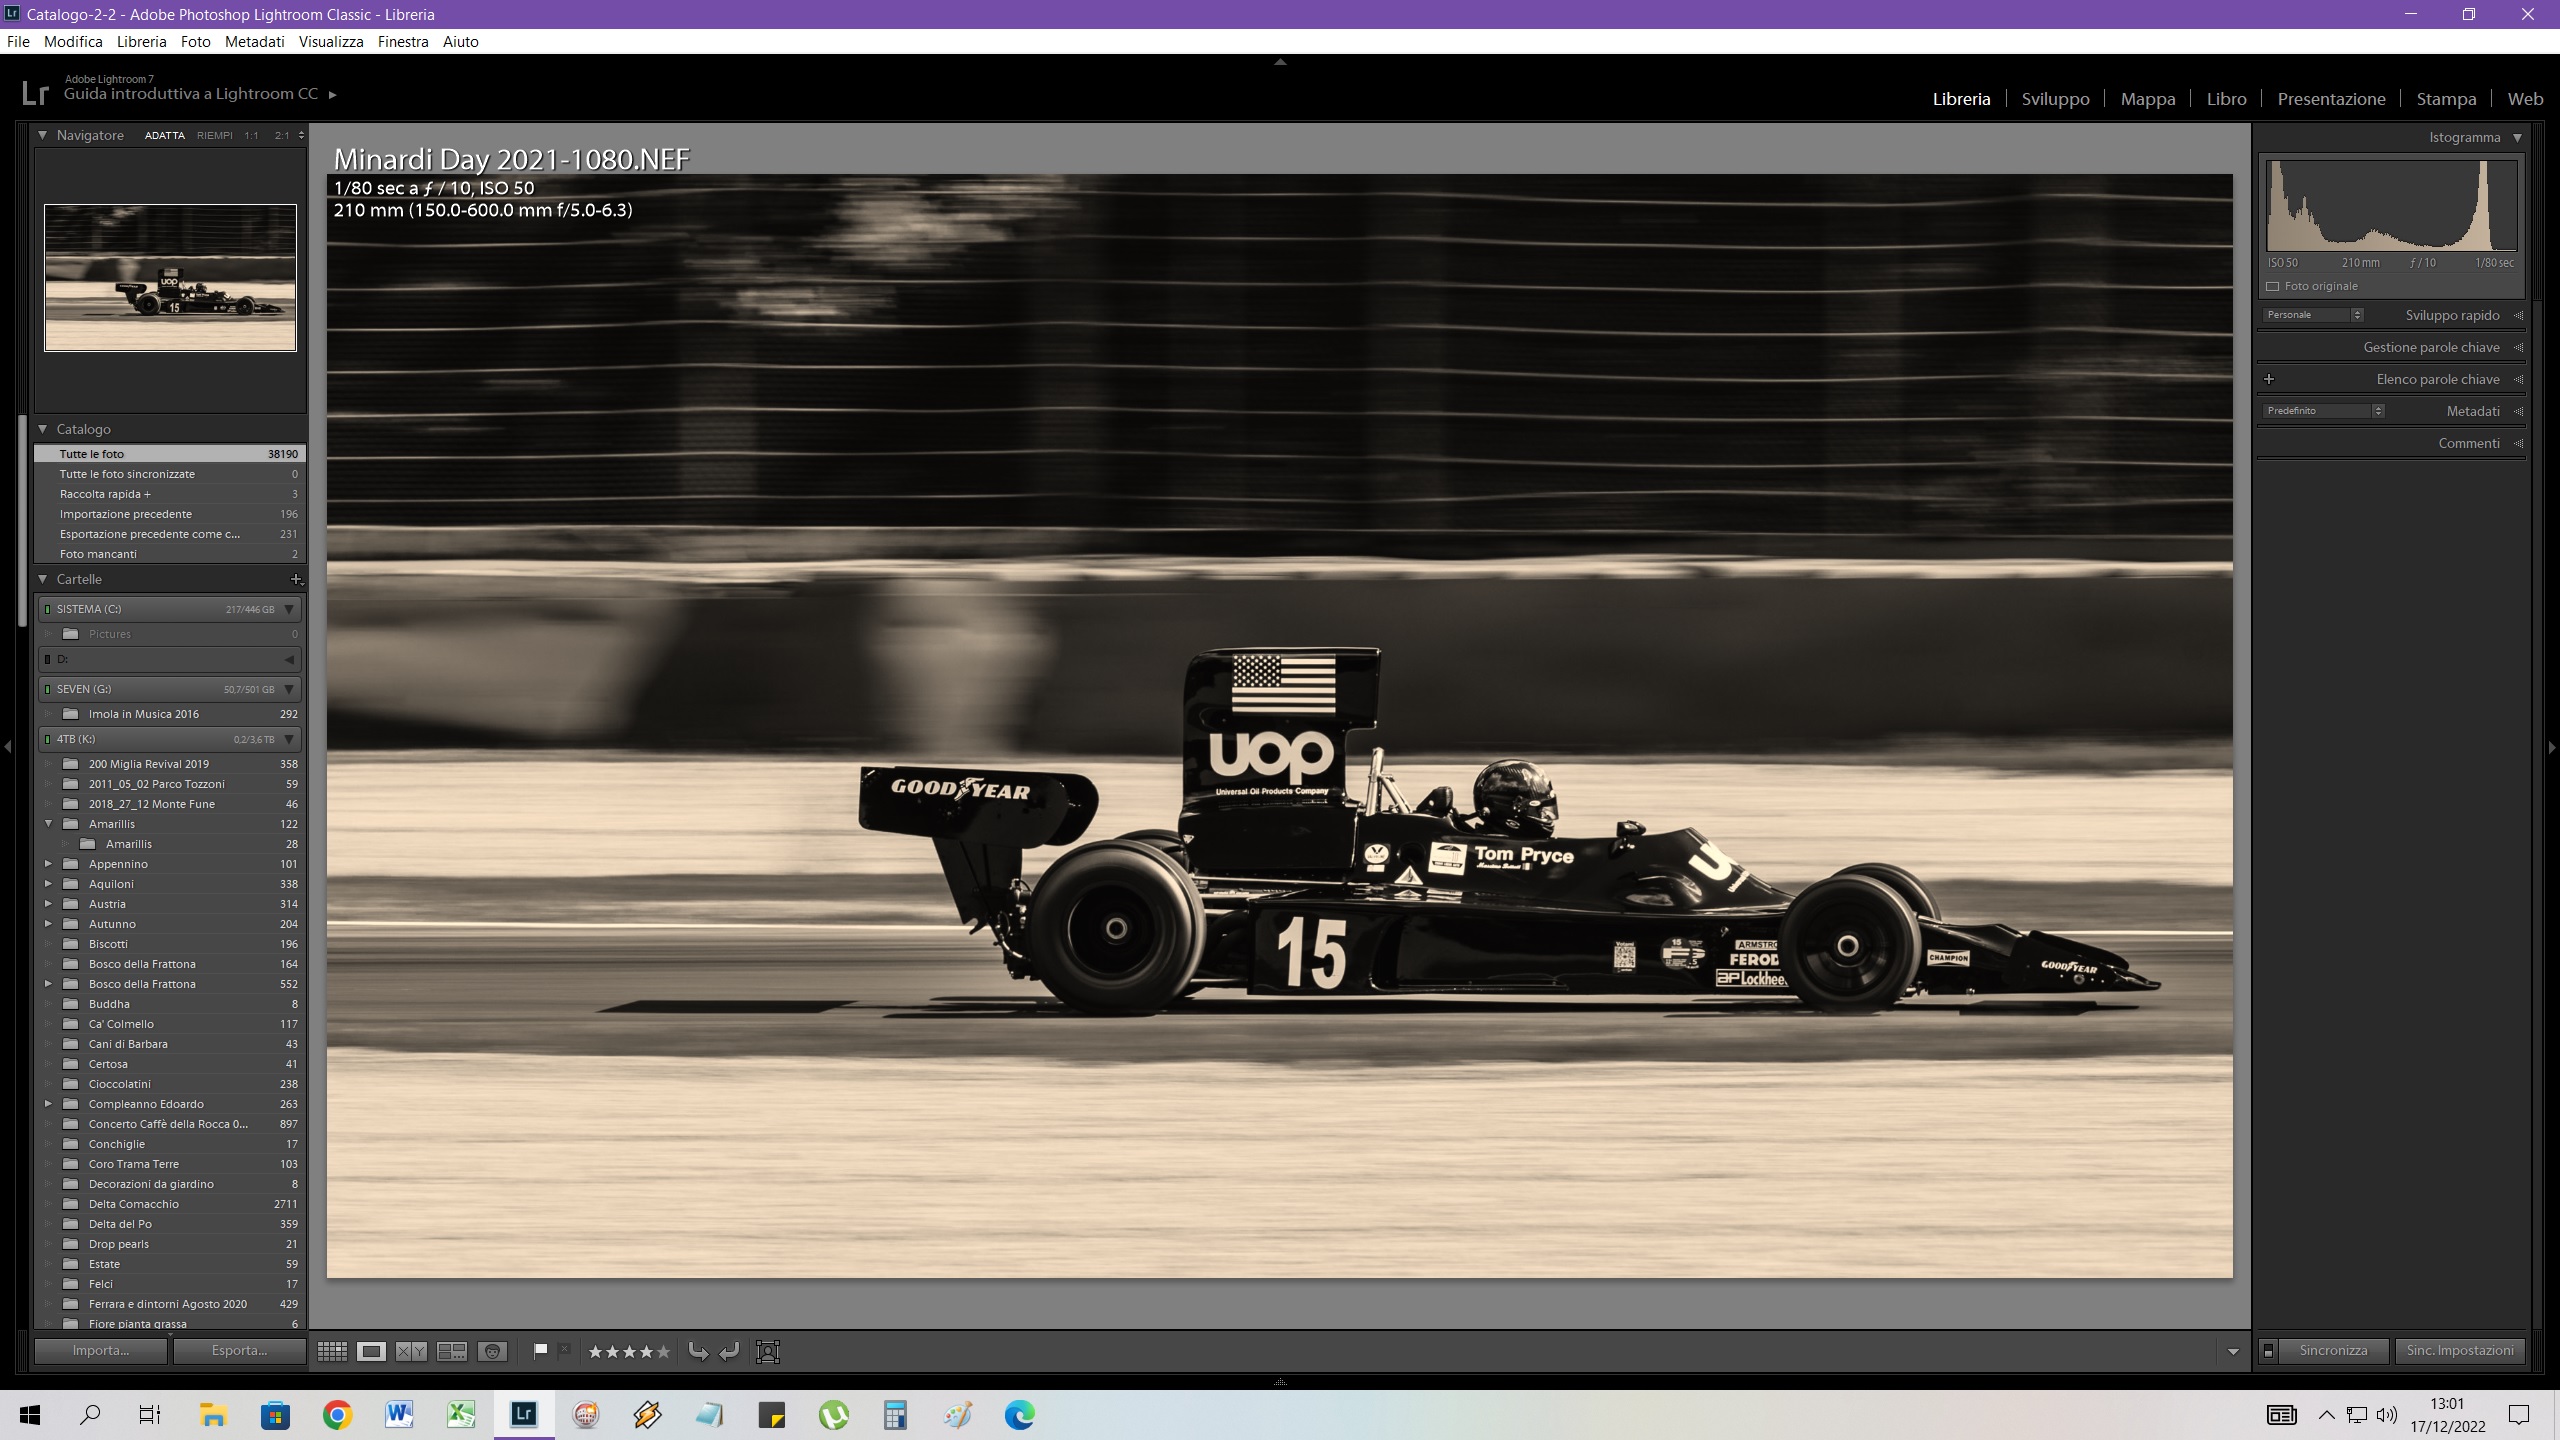Select Loupe view icon in toolbar
2560x1440 pixels.
pos(371,1352)
